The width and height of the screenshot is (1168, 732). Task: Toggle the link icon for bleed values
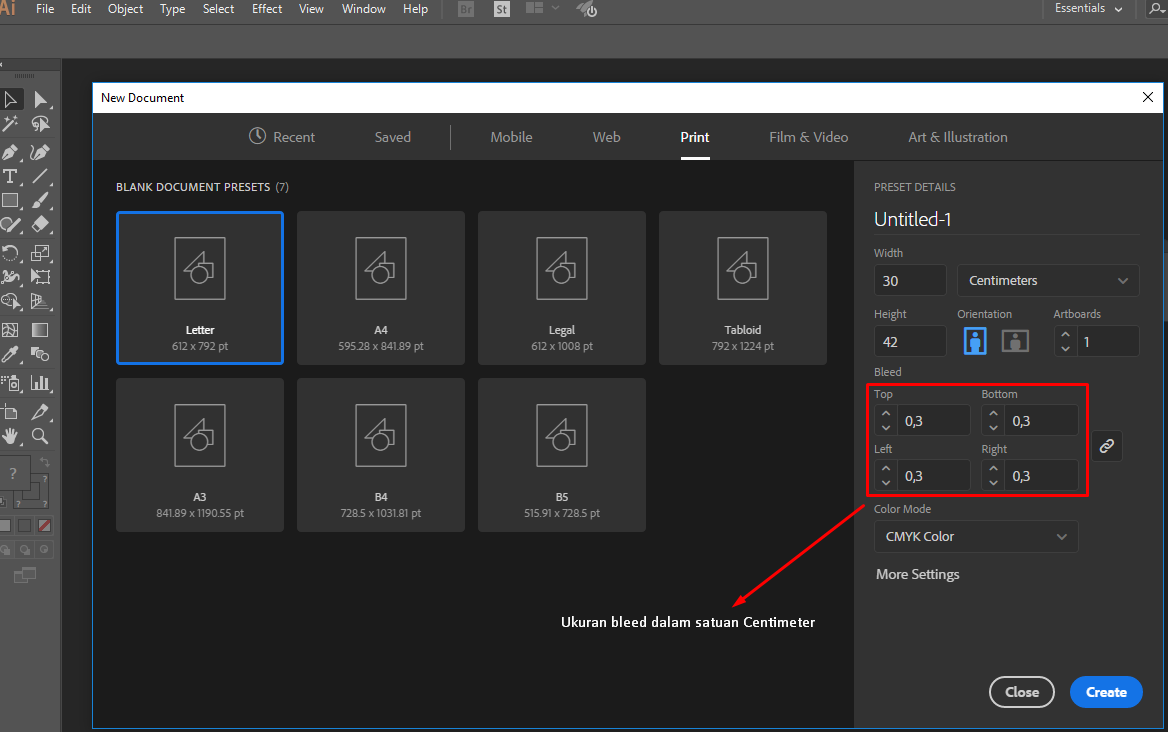1107,446
